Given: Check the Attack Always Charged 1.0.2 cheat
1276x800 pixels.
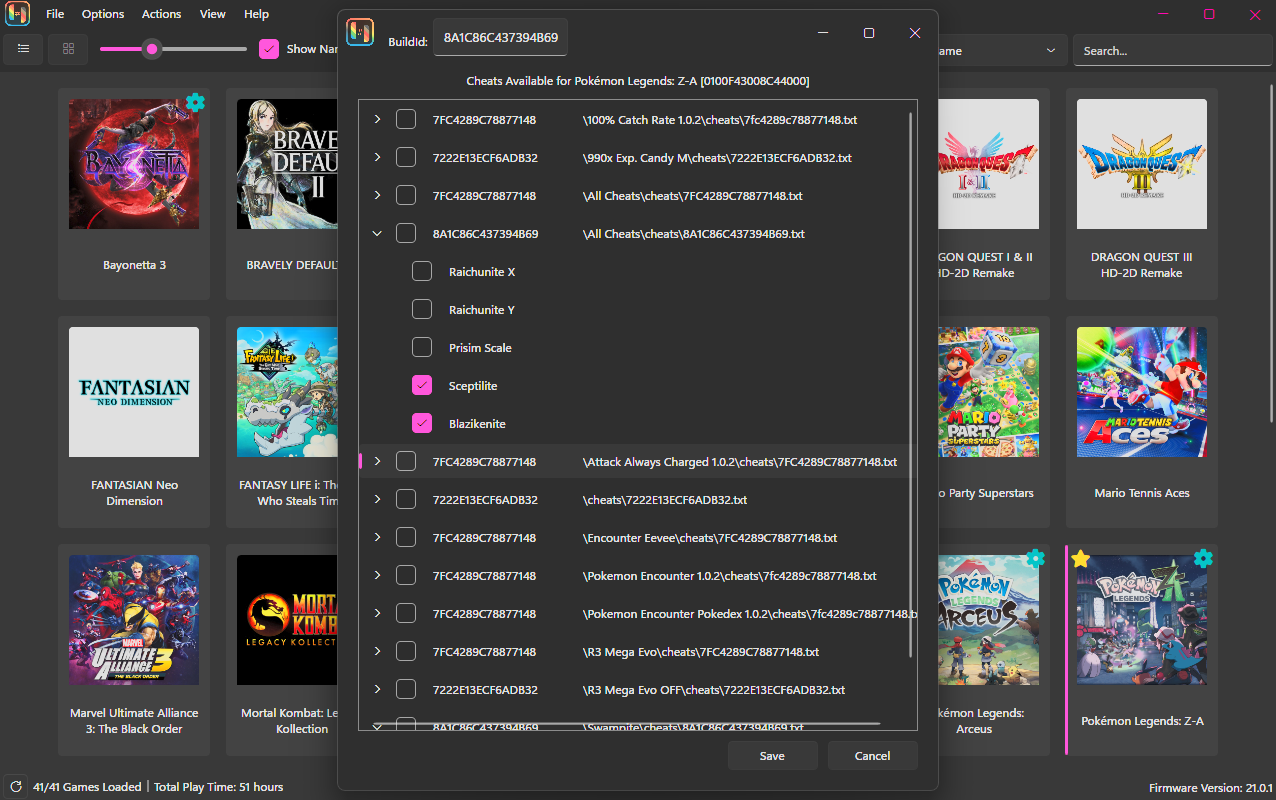Looking at the screenshot, I should tap(406, 462).
